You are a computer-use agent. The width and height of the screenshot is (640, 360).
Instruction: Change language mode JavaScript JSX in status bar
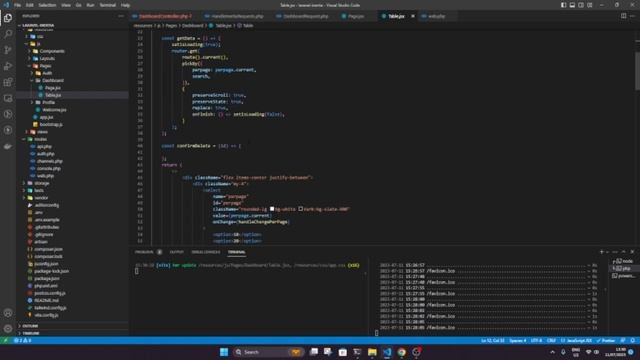click(x=576, y=340)
